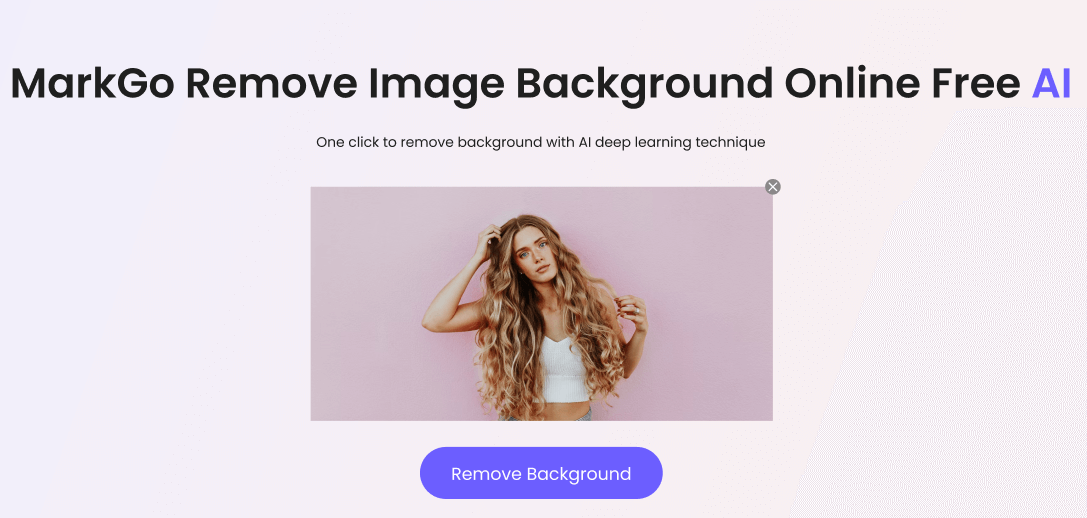Select the uploaded woman photo thumbnail
1087x518 pixels.
coord(541,304)
